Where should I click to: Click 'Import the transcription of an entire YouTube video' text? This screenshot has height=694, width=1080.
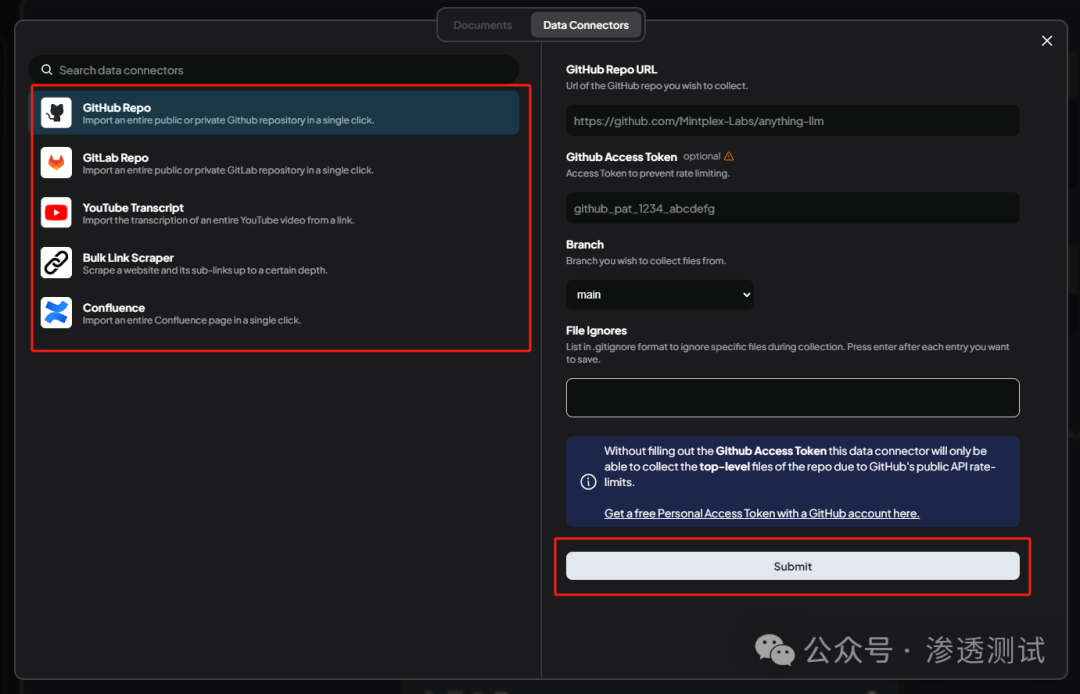coord(218,220)
